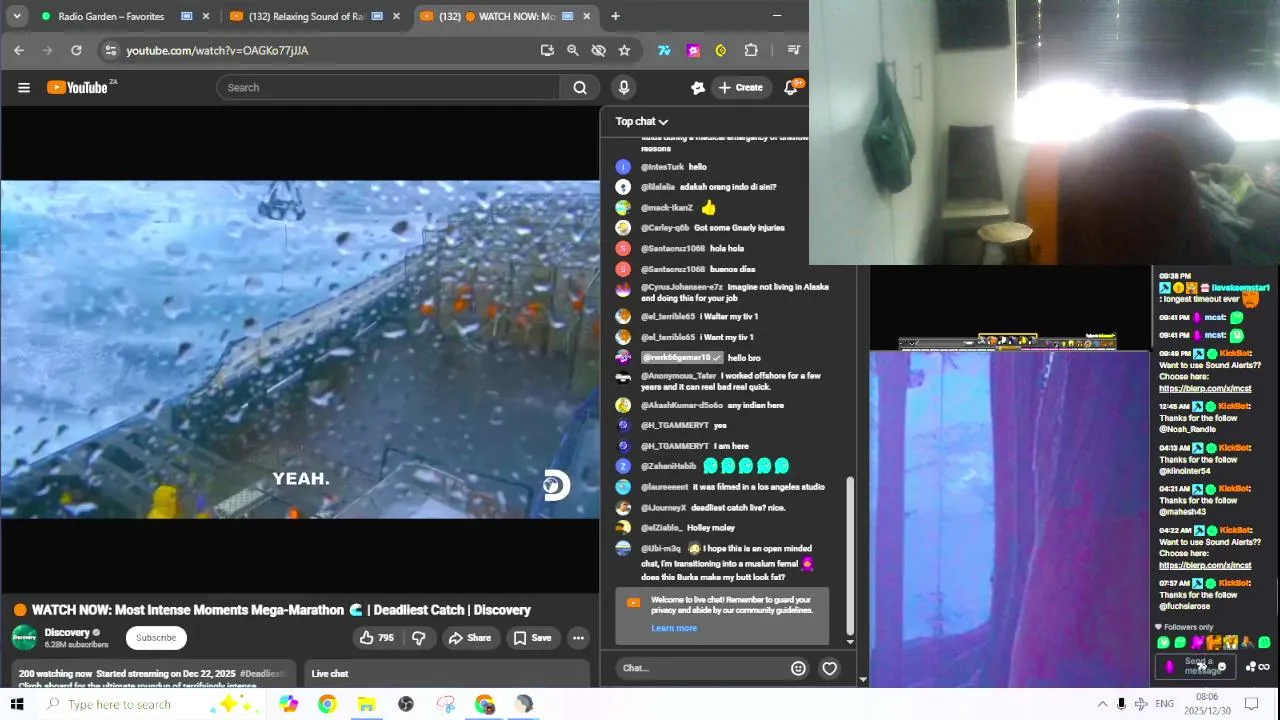Go to YouTube home via logo
The height and width of the screenshot is (720, 1280).
[80, 87]
